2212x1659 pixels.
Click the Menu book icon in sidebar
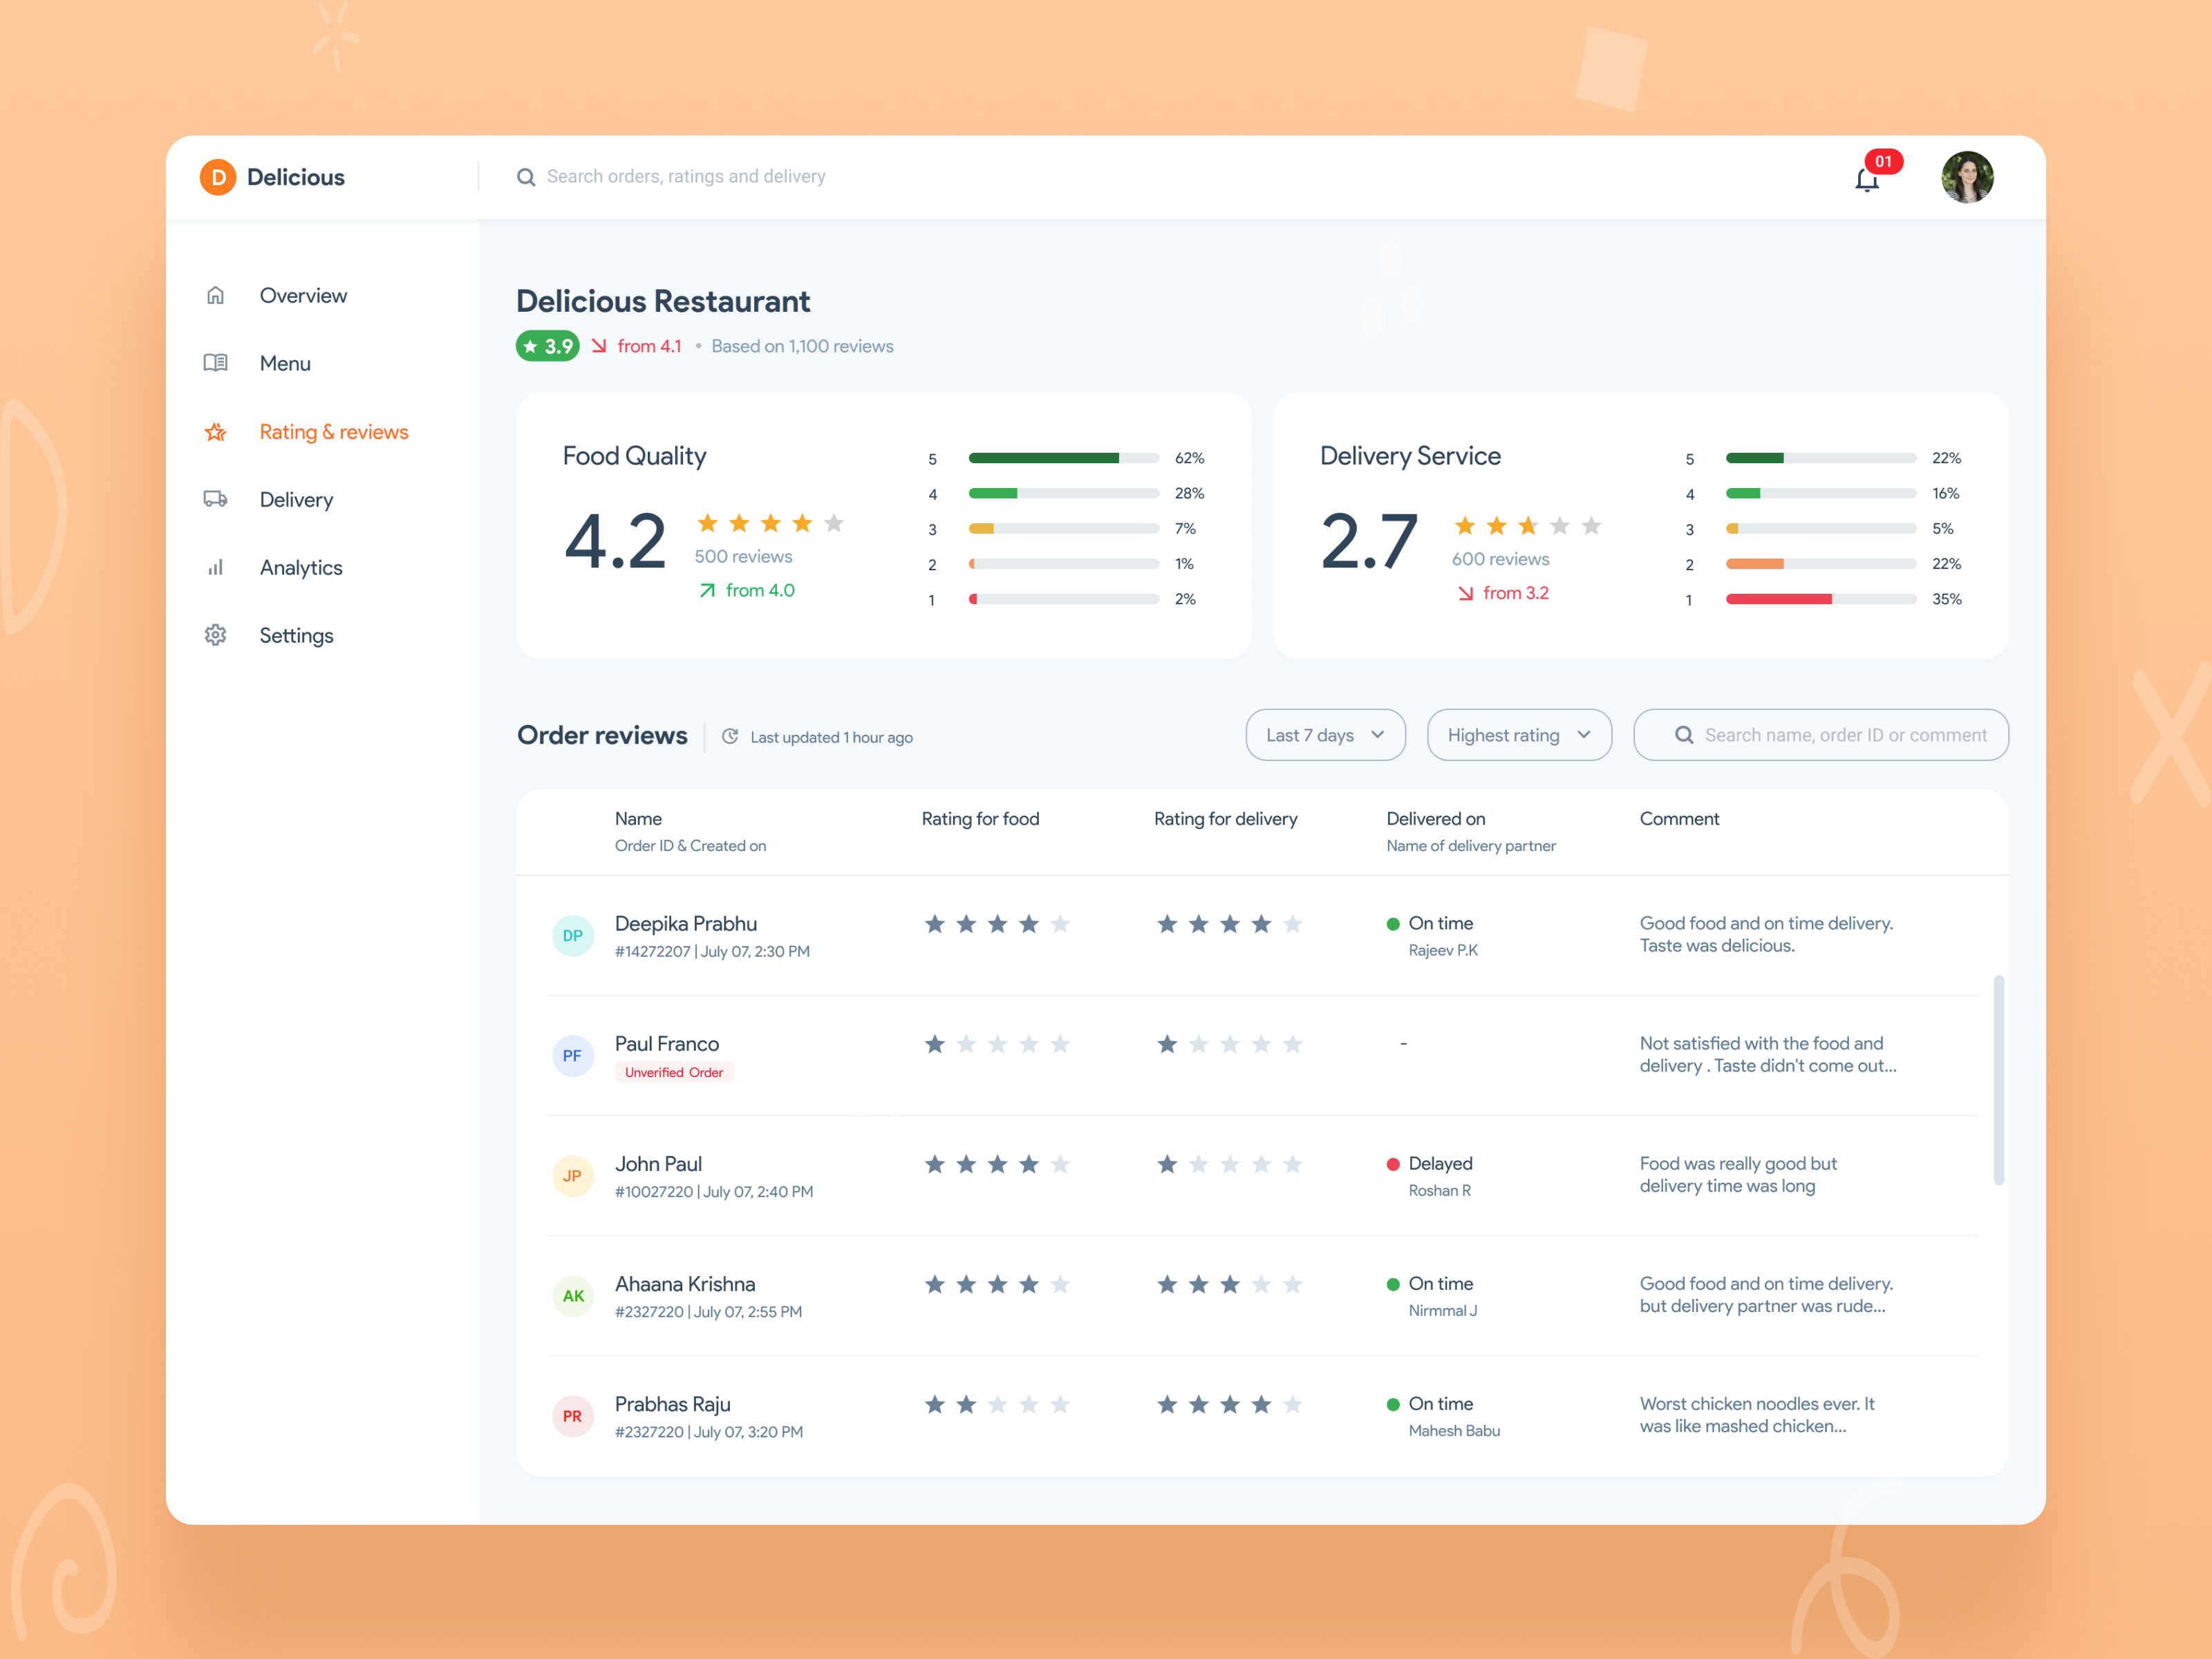(x=215, y=363)
